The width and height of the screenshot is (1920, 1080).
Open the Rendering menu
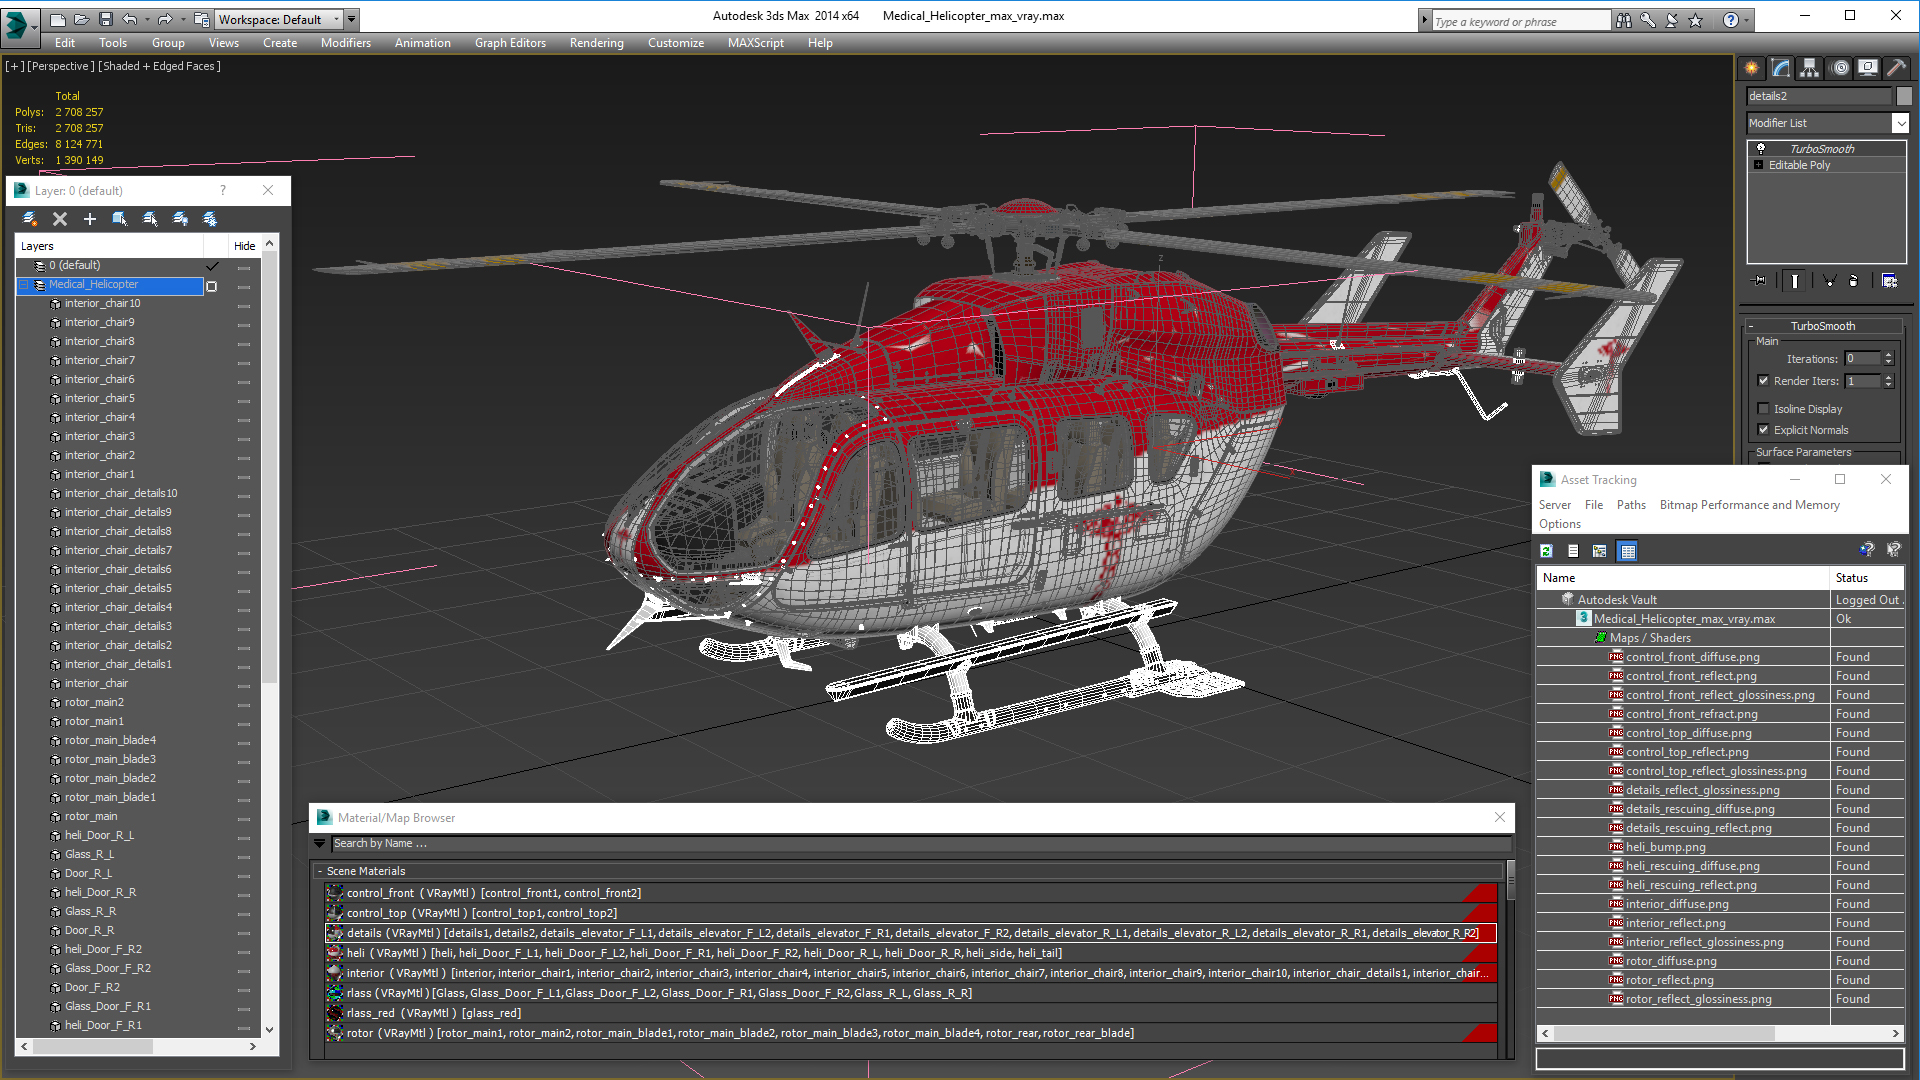(596, 43)
